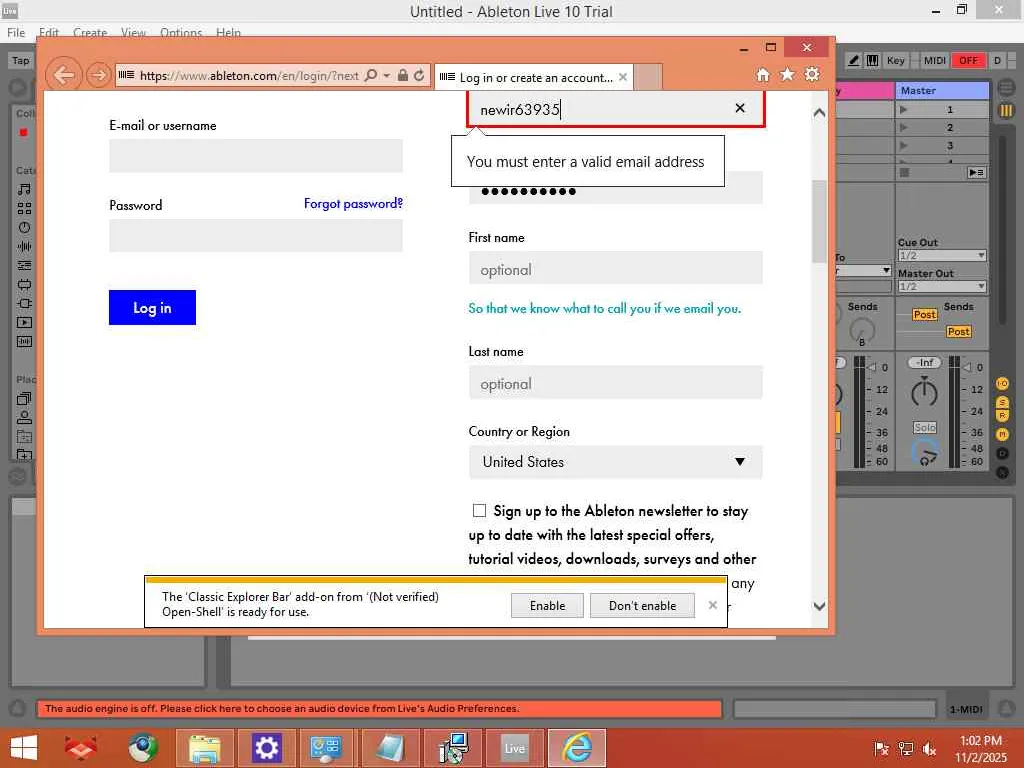Open address bar autocomplete dropdown arrow
The width and height of the screenshot is (1024, 768).
(x=387, y=75)
